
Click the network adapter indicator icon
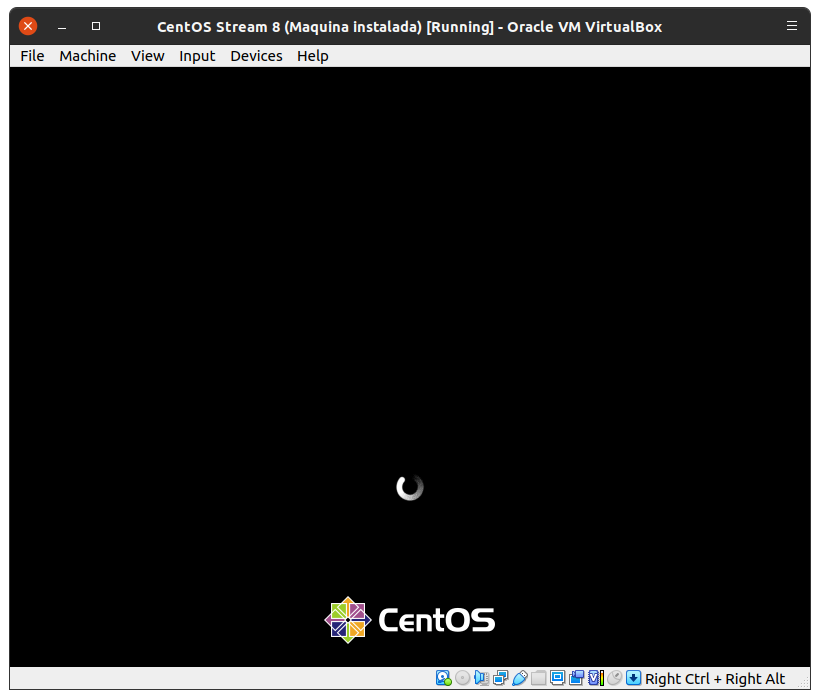click(500, 678)
